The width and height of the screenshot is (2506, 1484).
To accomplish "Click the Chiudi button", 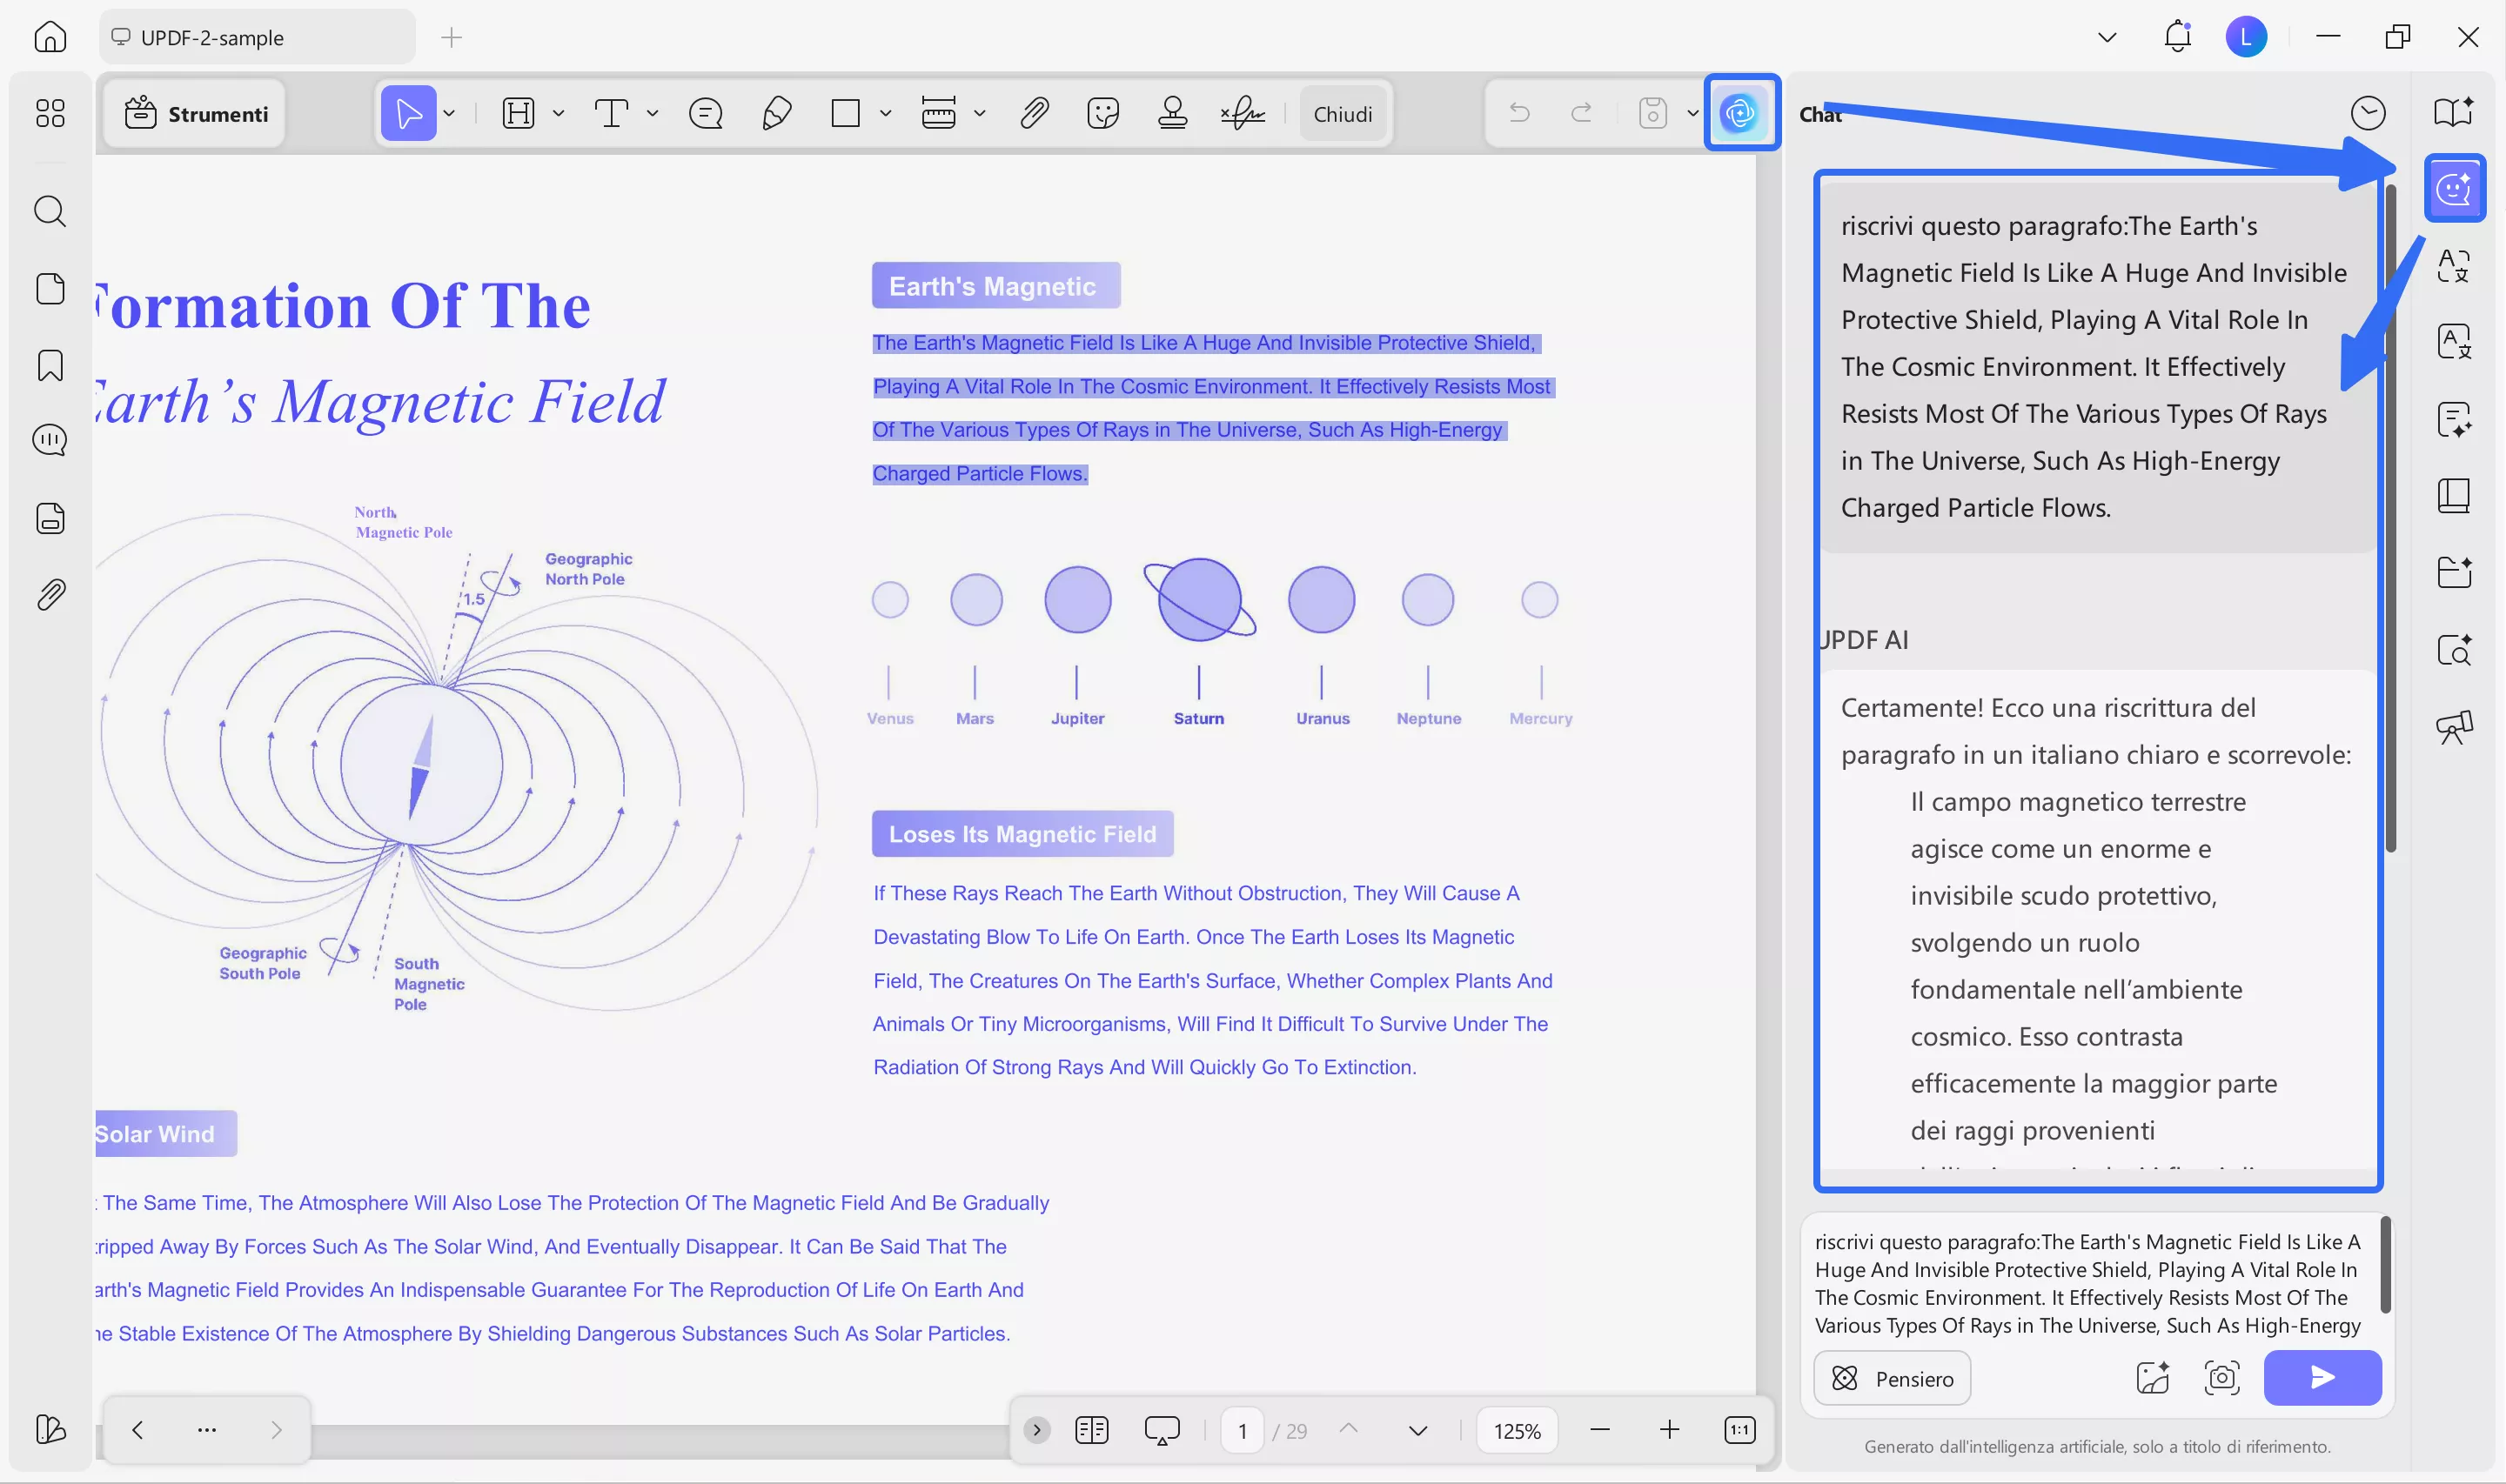I will coord(1343,113).
